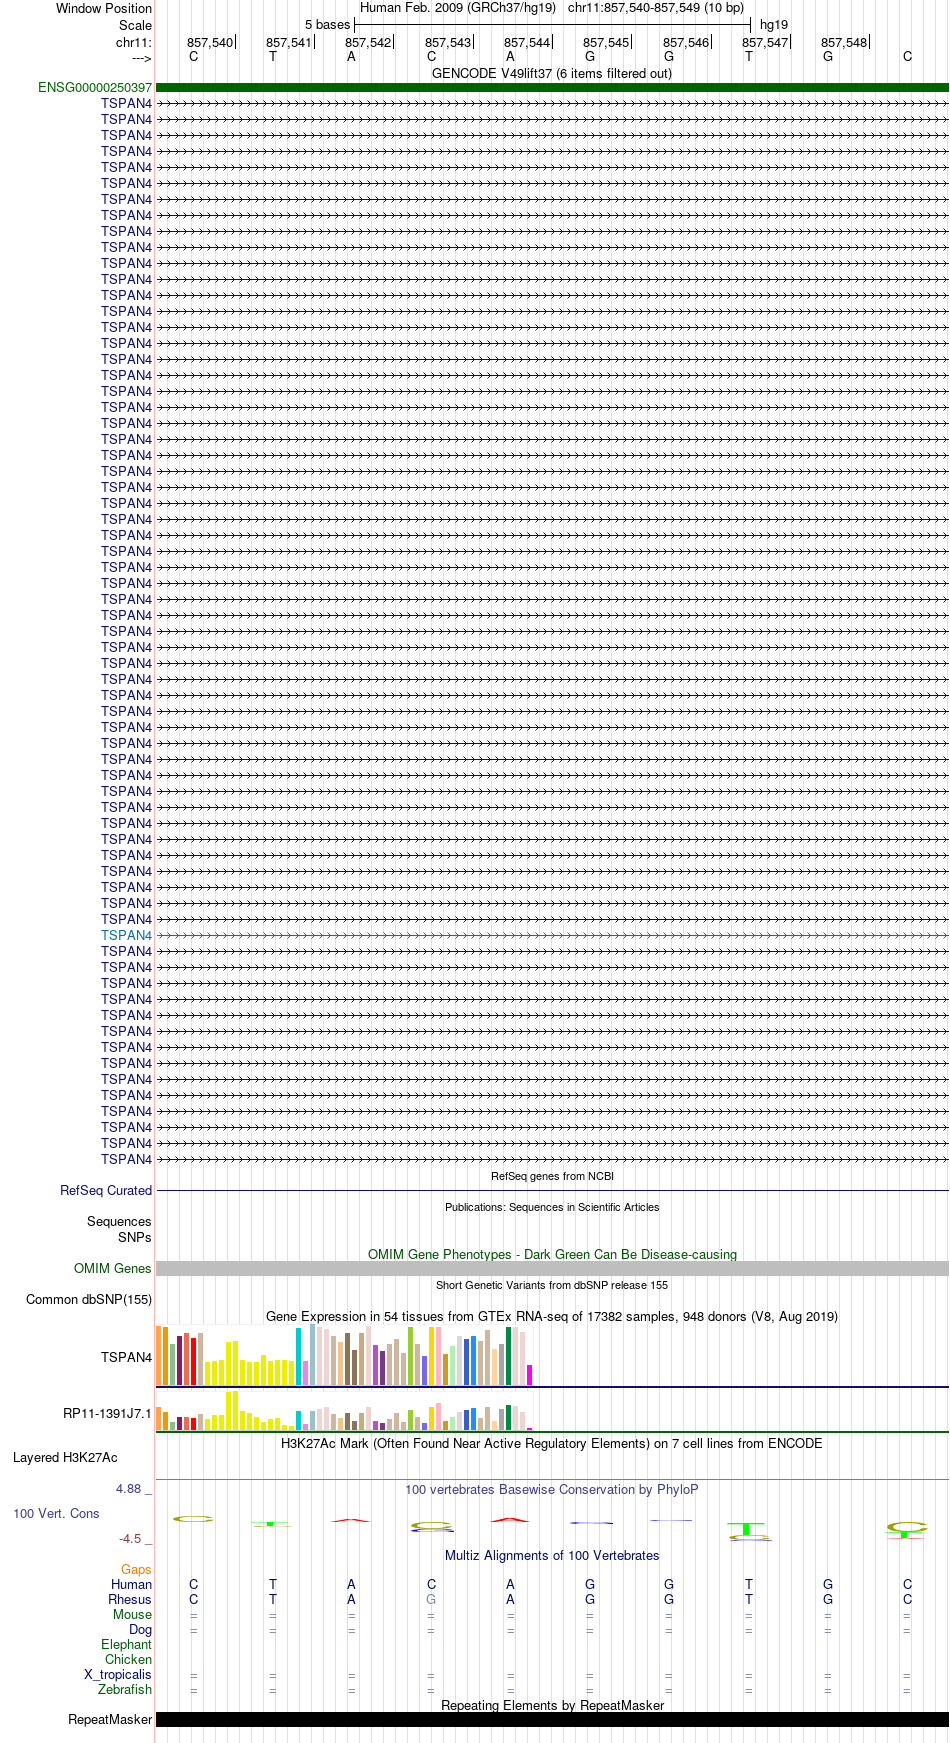Image resolution: width=950 pixels, height=1743 pixels.
Task: Select the gray OMIM Genes bar
Action: (x=552, y=1268)
